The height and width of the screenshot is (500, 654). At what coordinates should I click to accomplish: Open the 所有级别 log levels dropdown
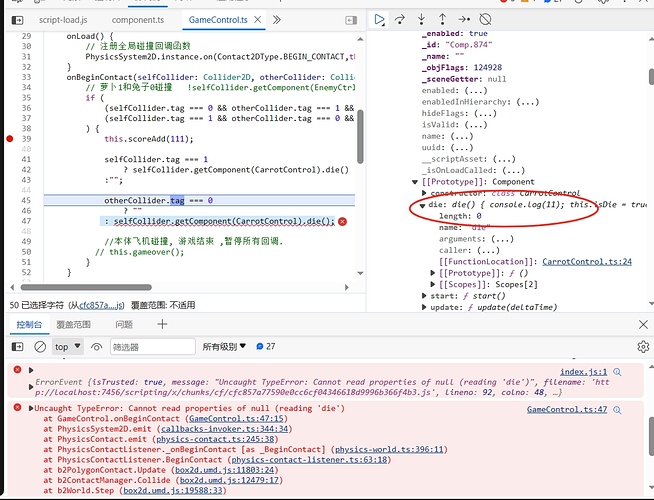click(x=224, y=347)
